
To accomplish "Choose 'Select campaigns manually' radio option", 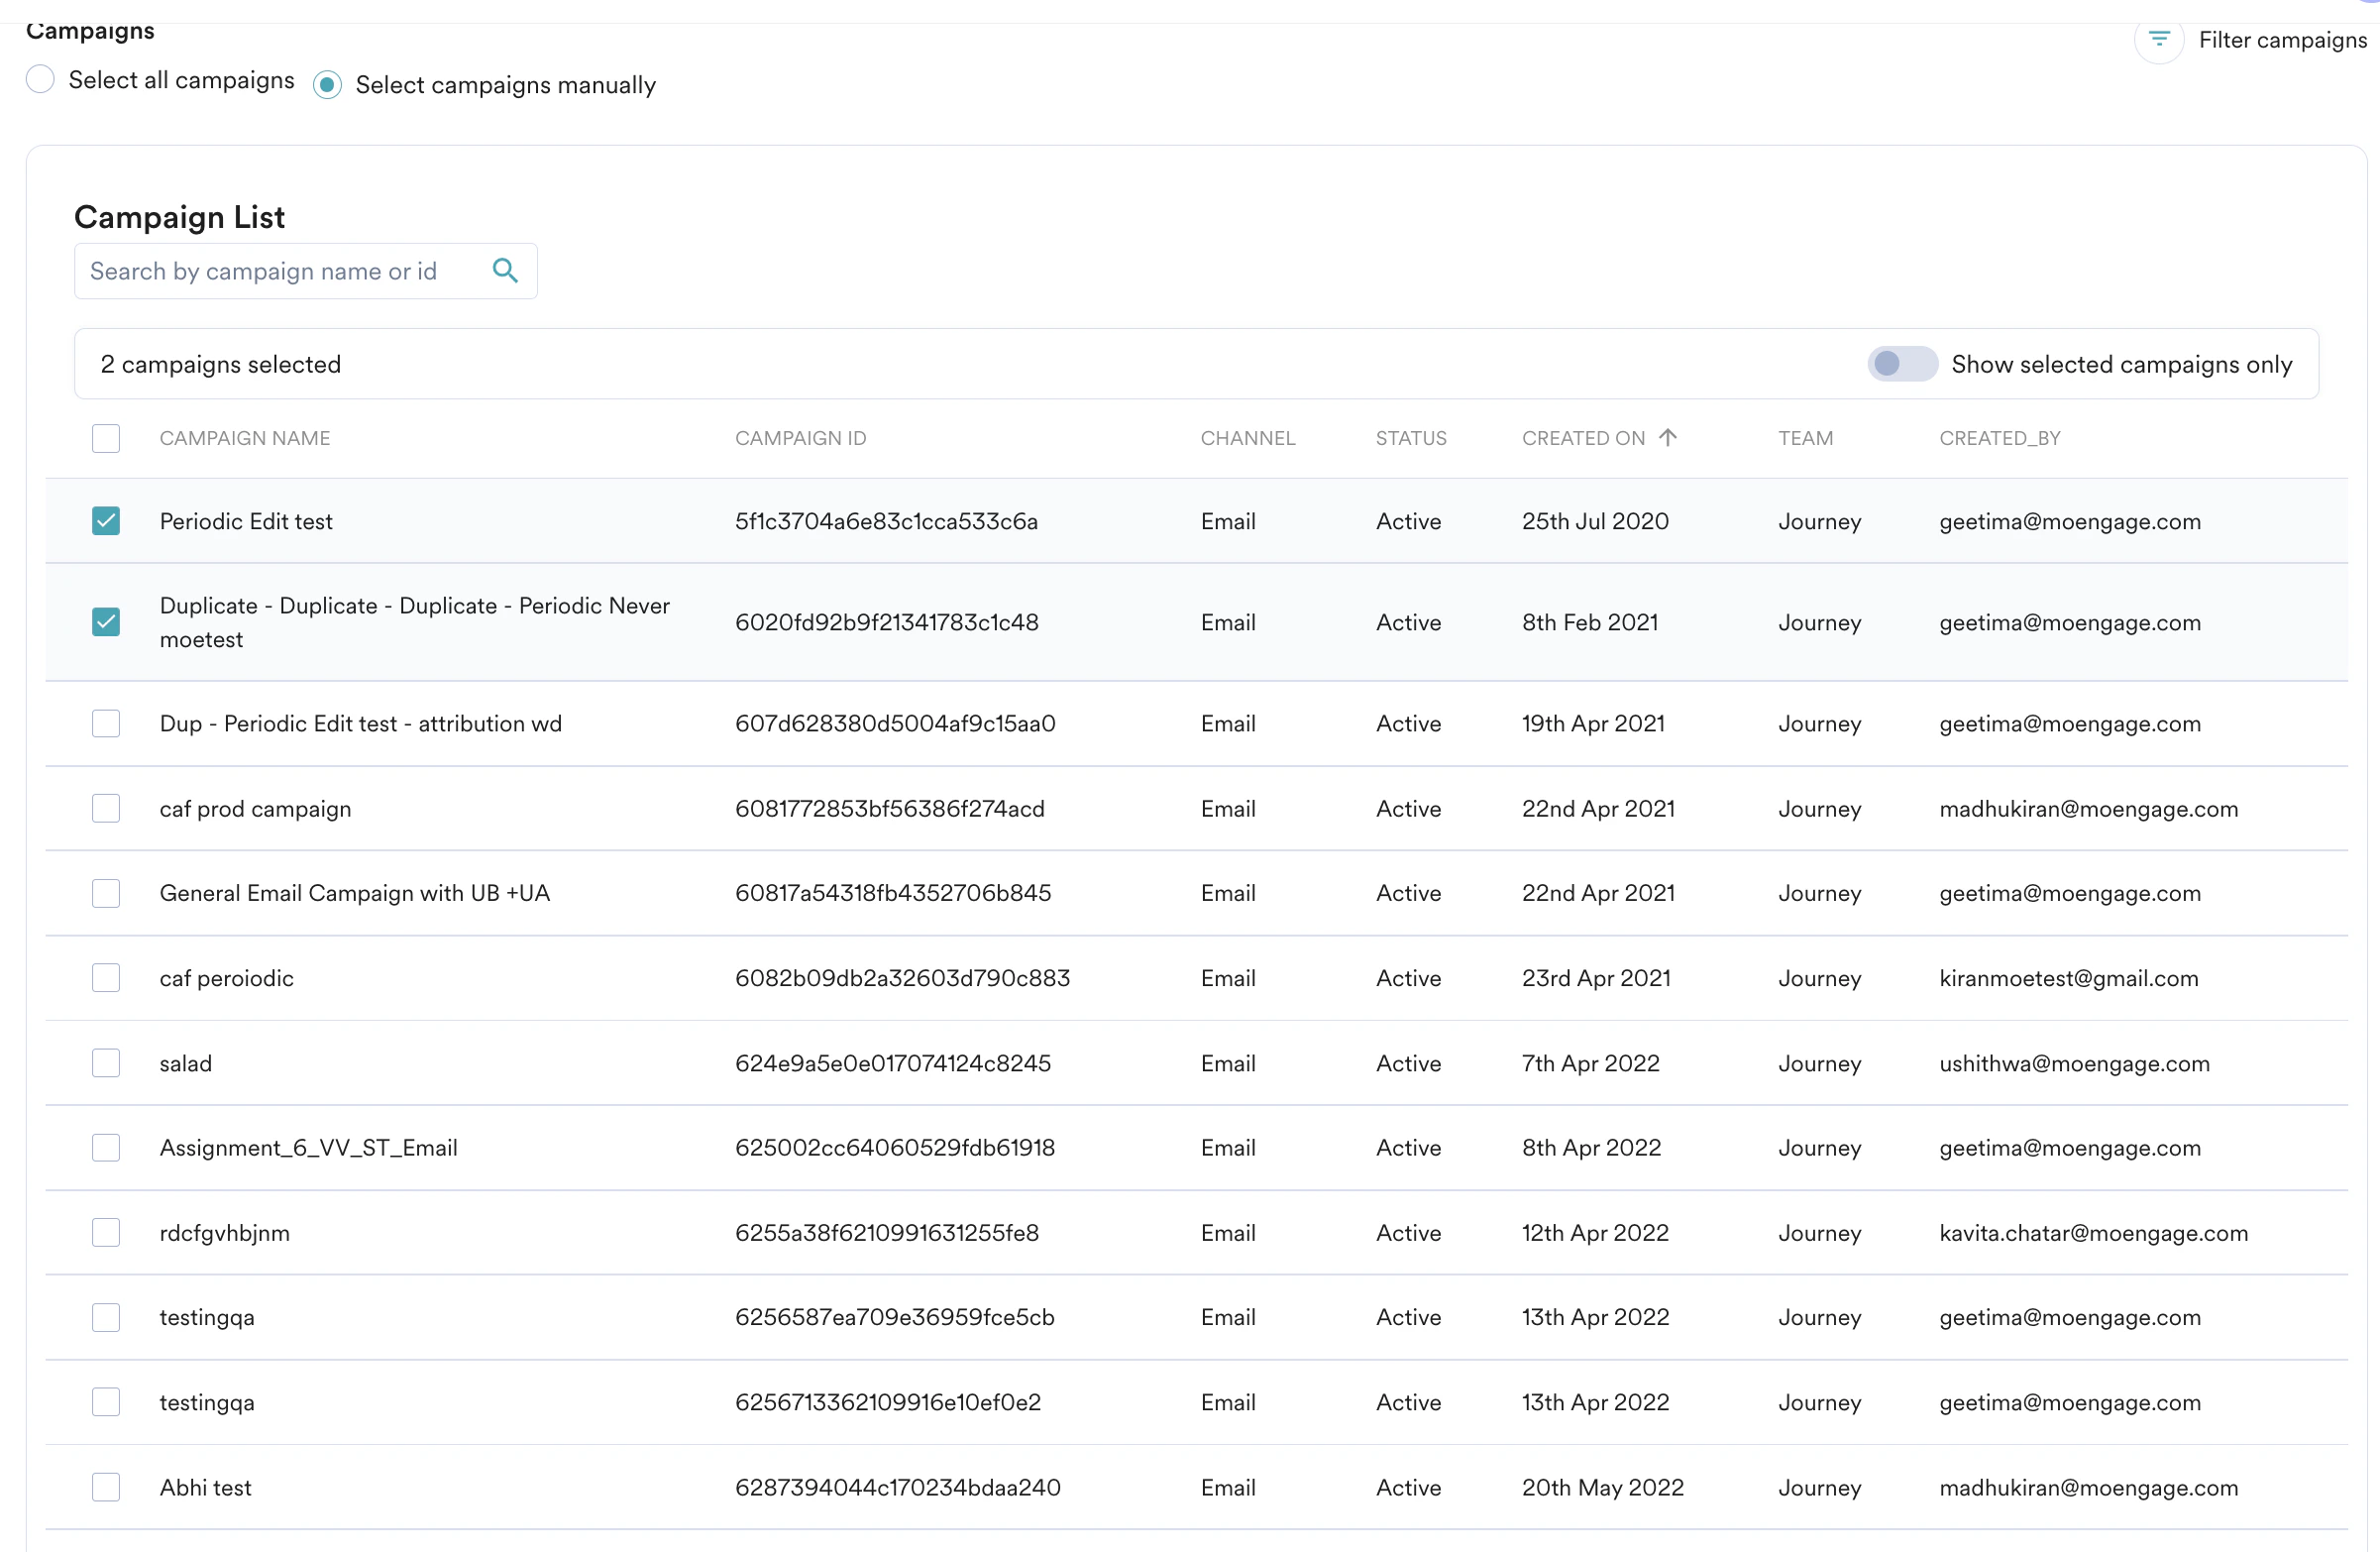I will click(x=327, y=85).
